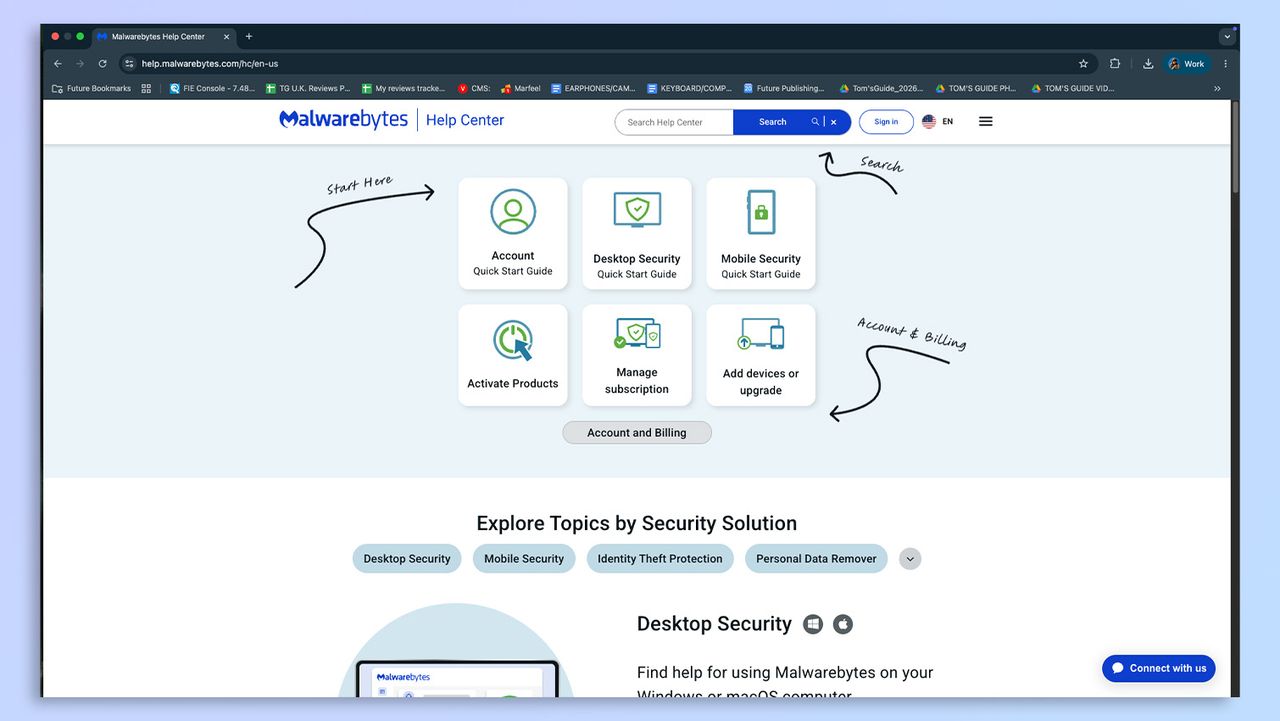Open Chrome three-dot menu

(x=1225, y=64)
